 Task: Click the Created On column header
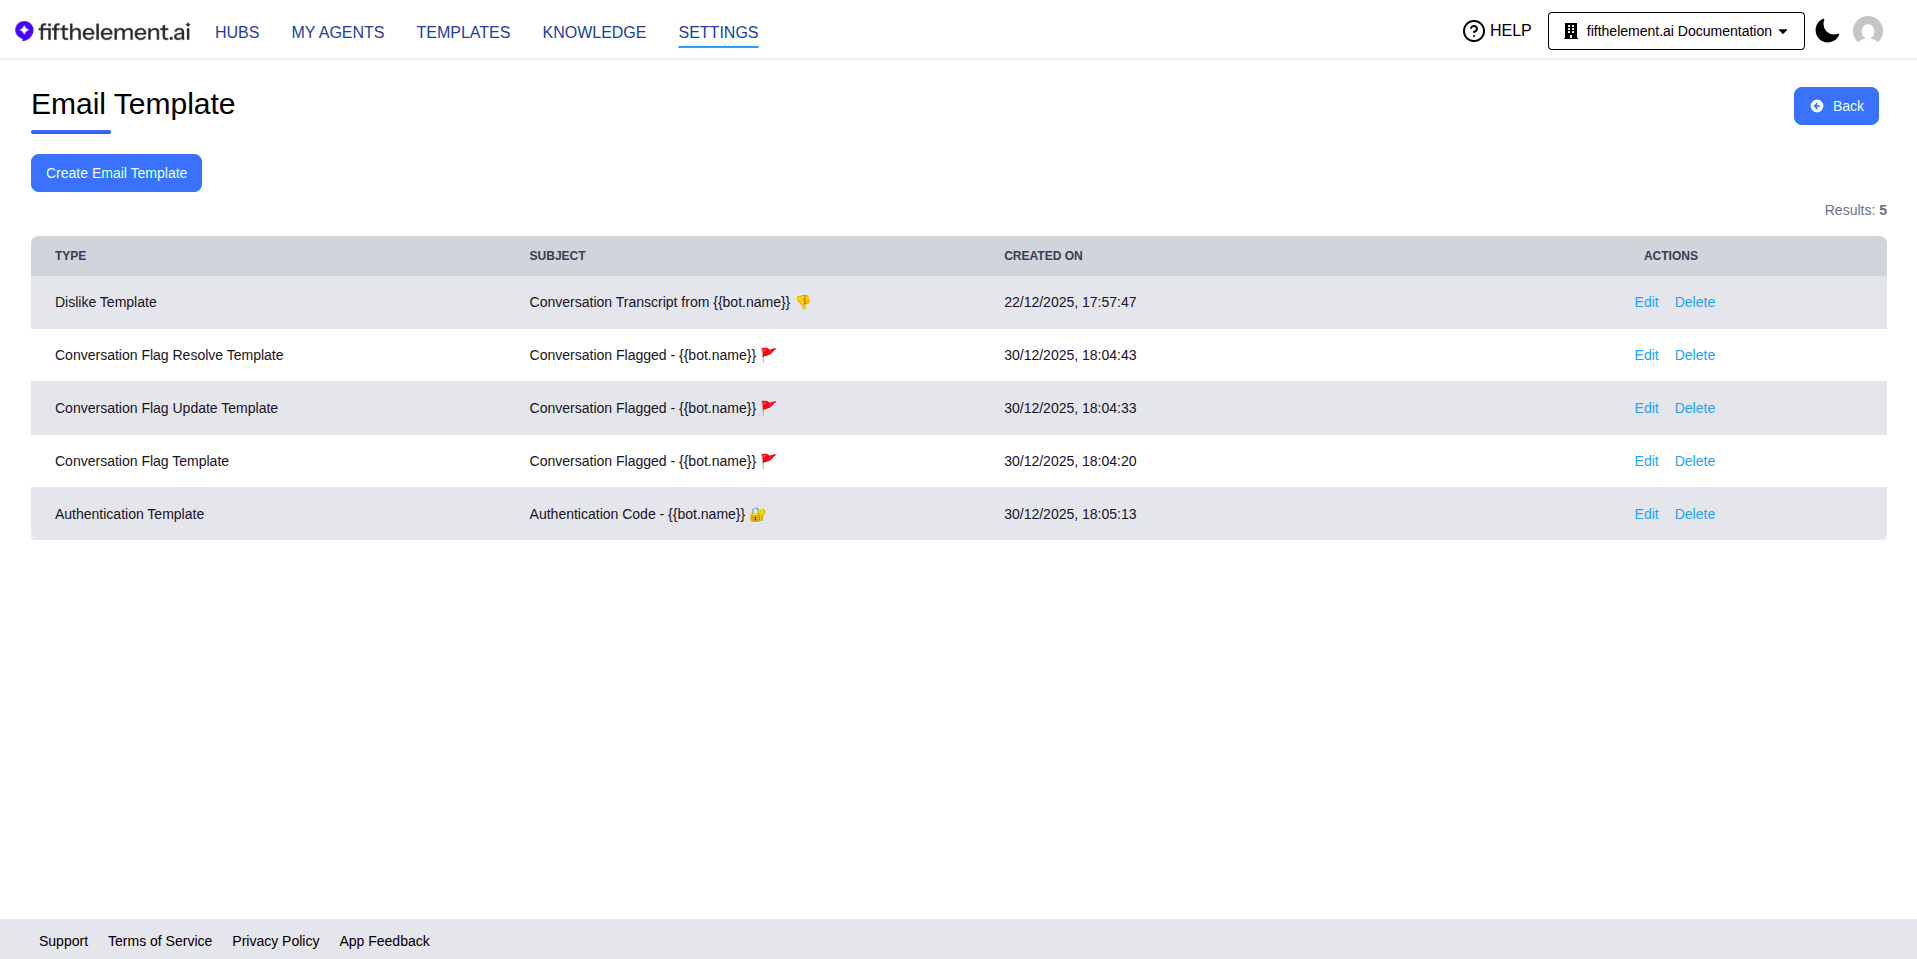[1043, 256]
